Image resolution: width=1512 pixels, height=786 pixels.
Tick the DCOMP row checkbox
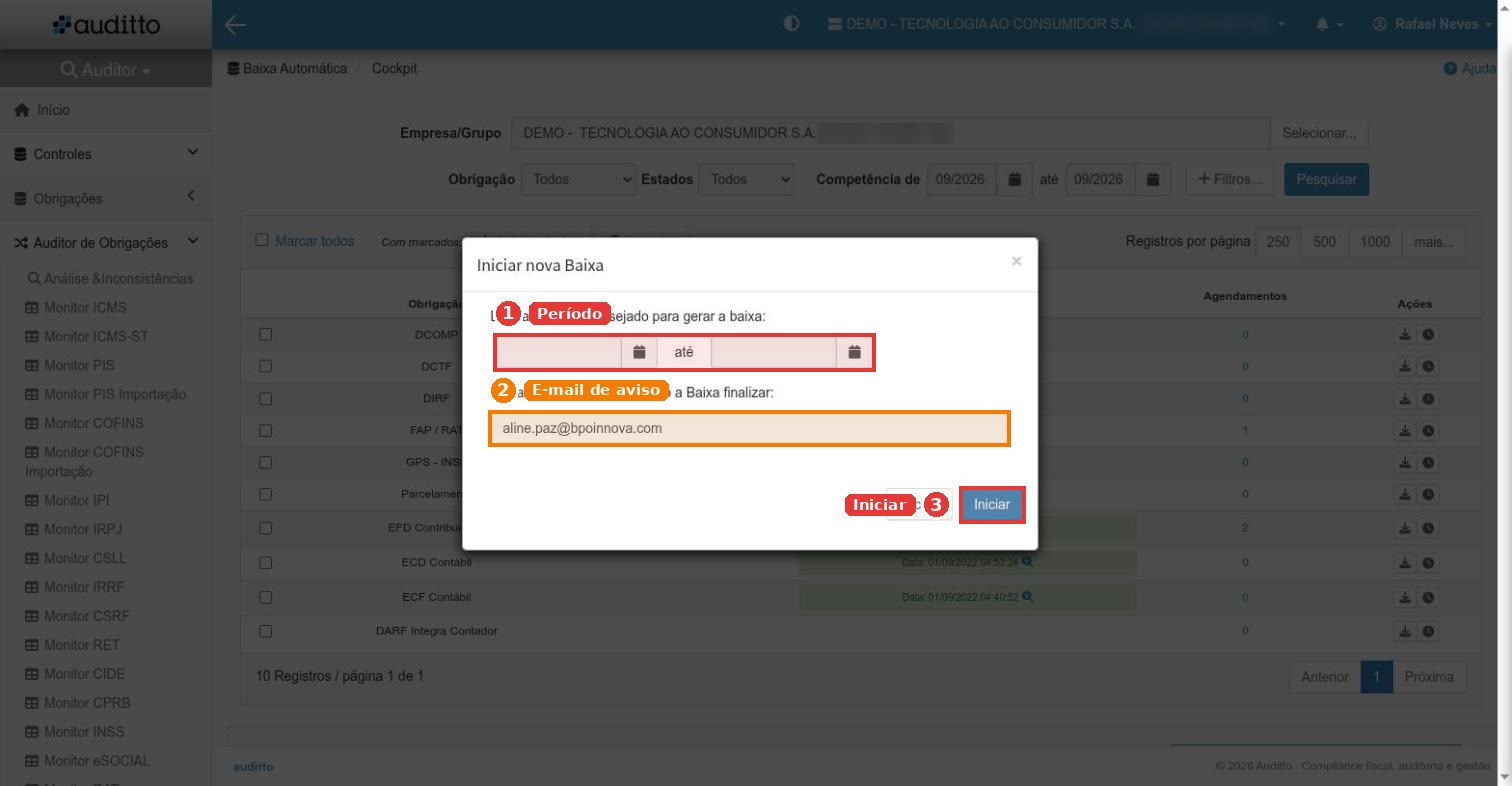(265, 334)
